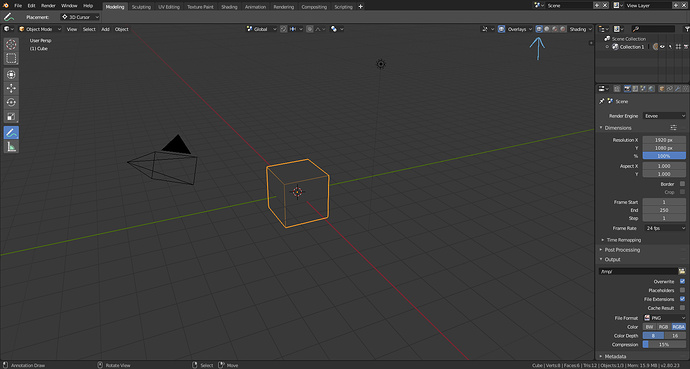690x369 pixels.
Task: Open the Overlays options dropdown arrow
Action: tap(530, 29)
